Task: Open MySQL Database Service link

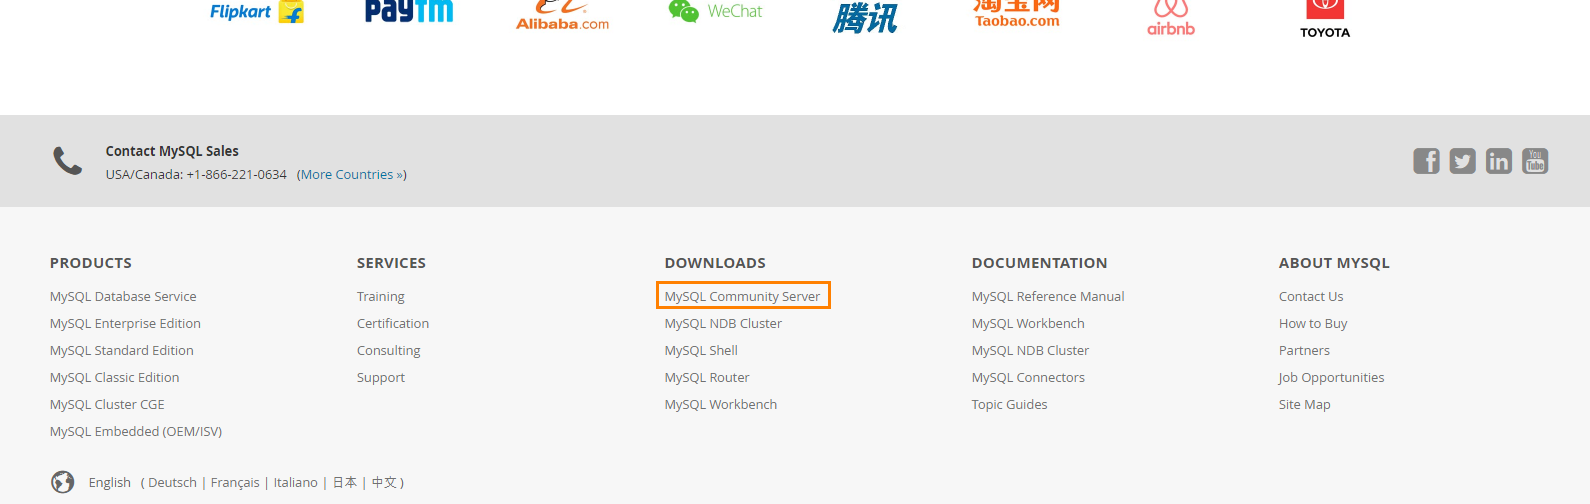Action: pyautogui.click(x=123, y=296)
